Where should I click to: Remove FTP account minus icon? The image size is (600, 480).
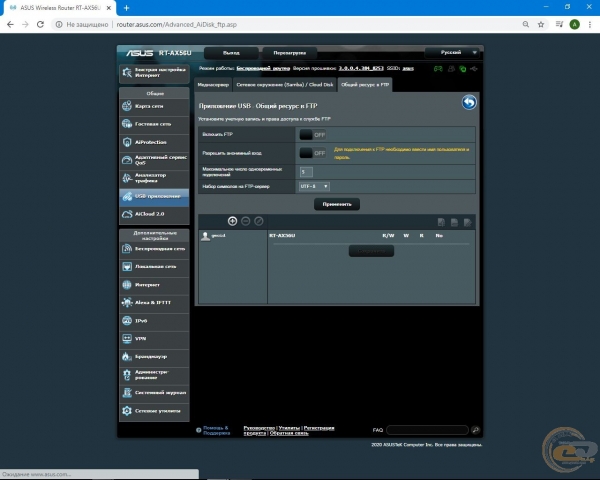(x=246, y=221)
